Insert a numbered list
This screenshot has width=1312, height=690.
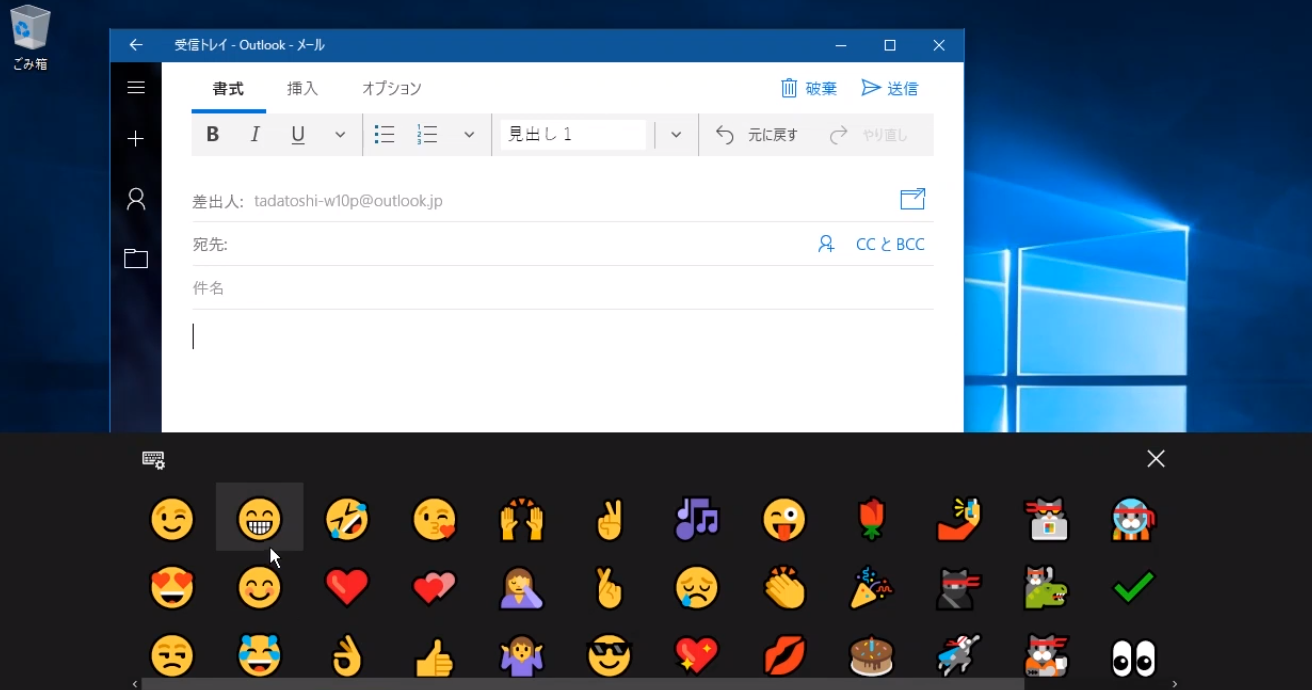pyautogui.click(x=427, y=135)
